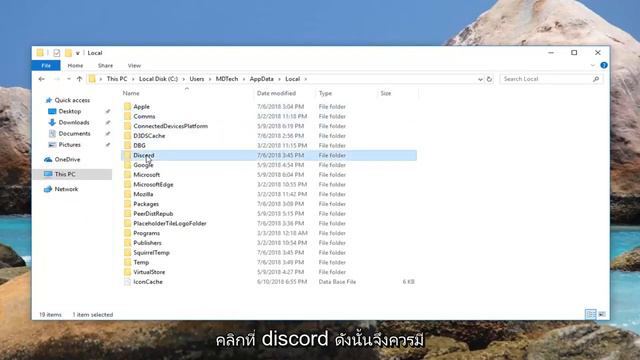Select the IconCache file icon
The width and height of the screenshot is (640, 360).
[127, 282]
